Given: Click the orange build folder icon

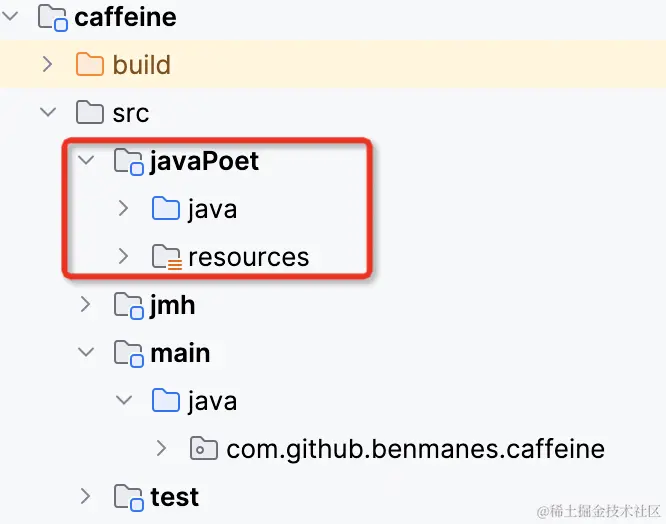Looking at the screenshot, I should pos(90,65).
